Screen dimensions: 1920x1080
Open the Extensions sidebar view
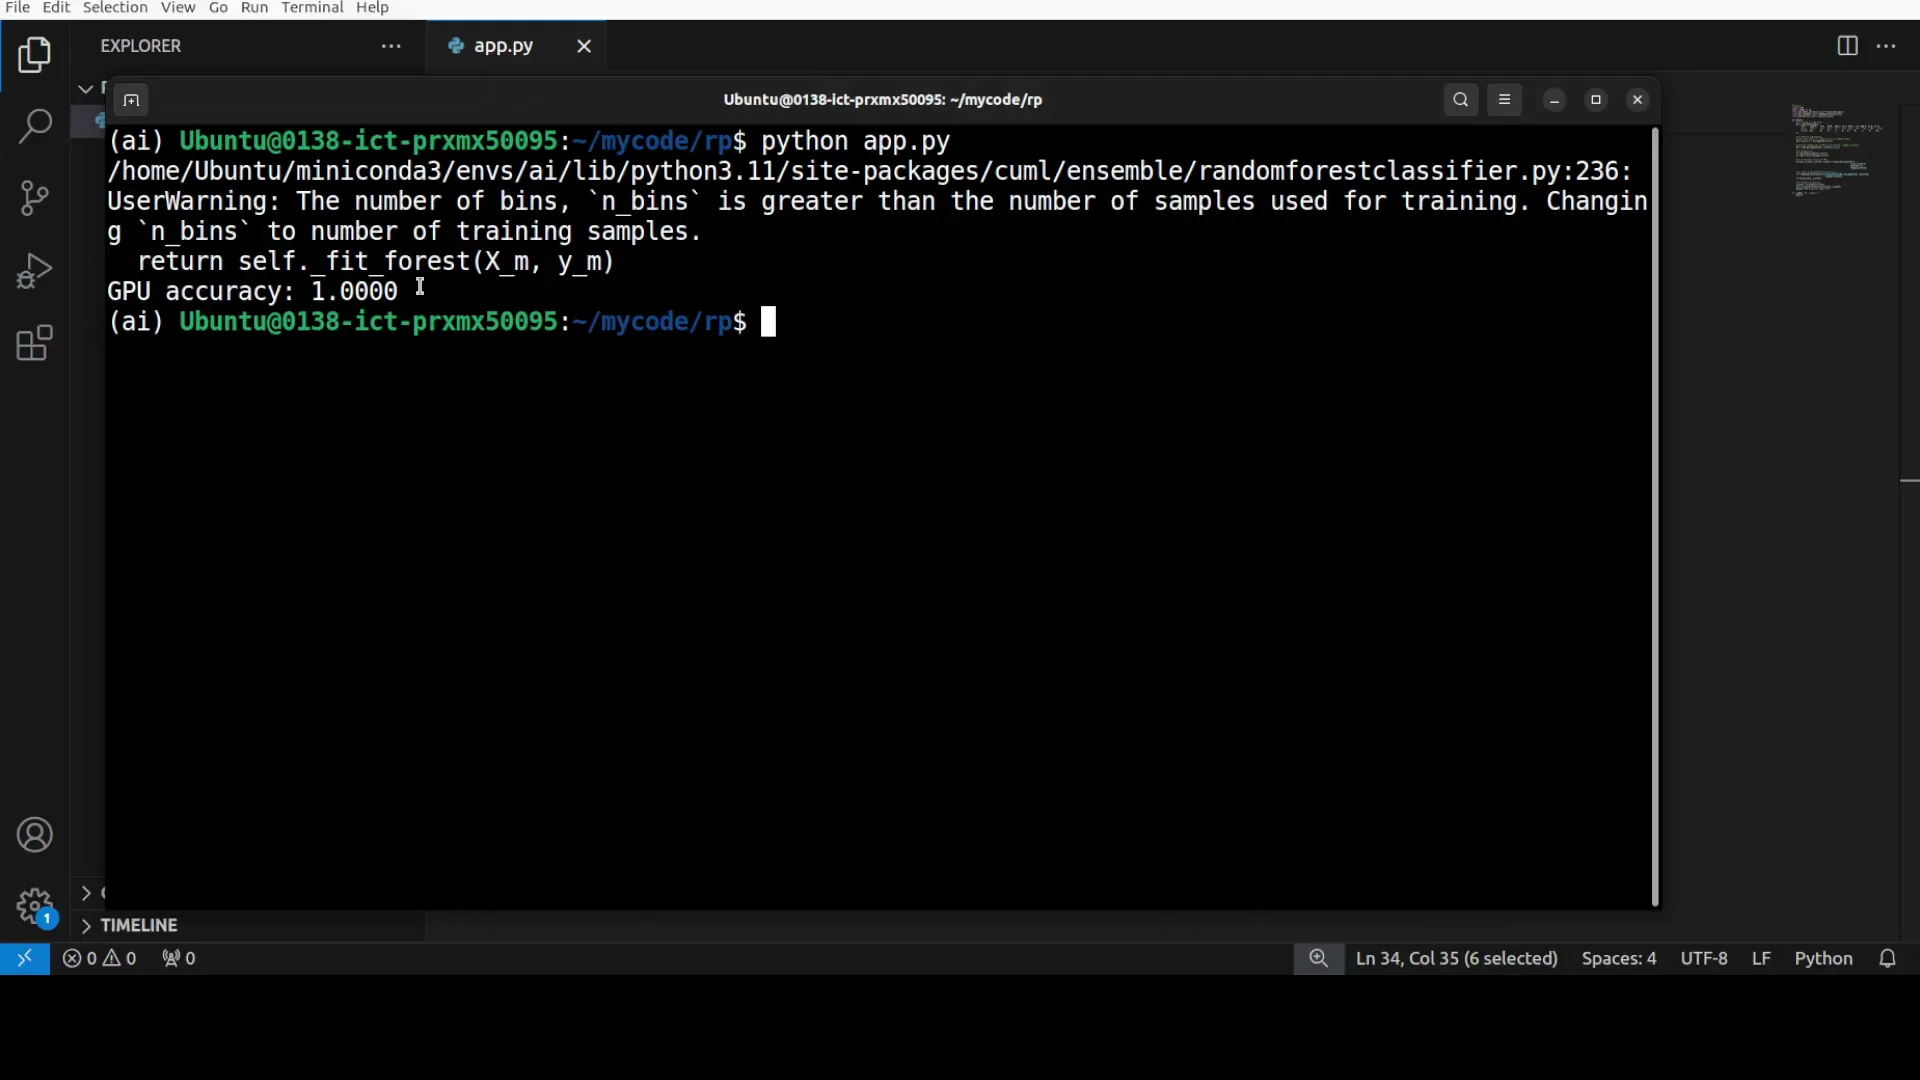tap(35, 343)
